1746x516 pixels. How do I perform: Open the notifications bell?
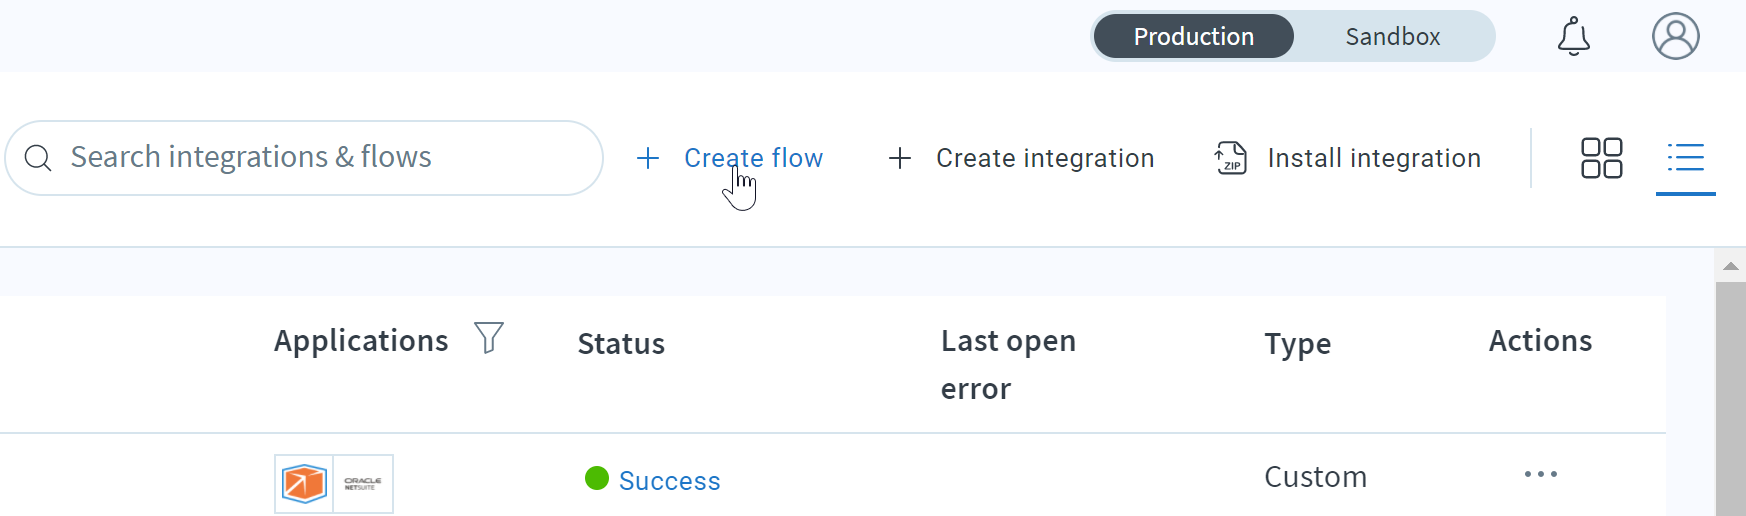[x=1573, y=36]
